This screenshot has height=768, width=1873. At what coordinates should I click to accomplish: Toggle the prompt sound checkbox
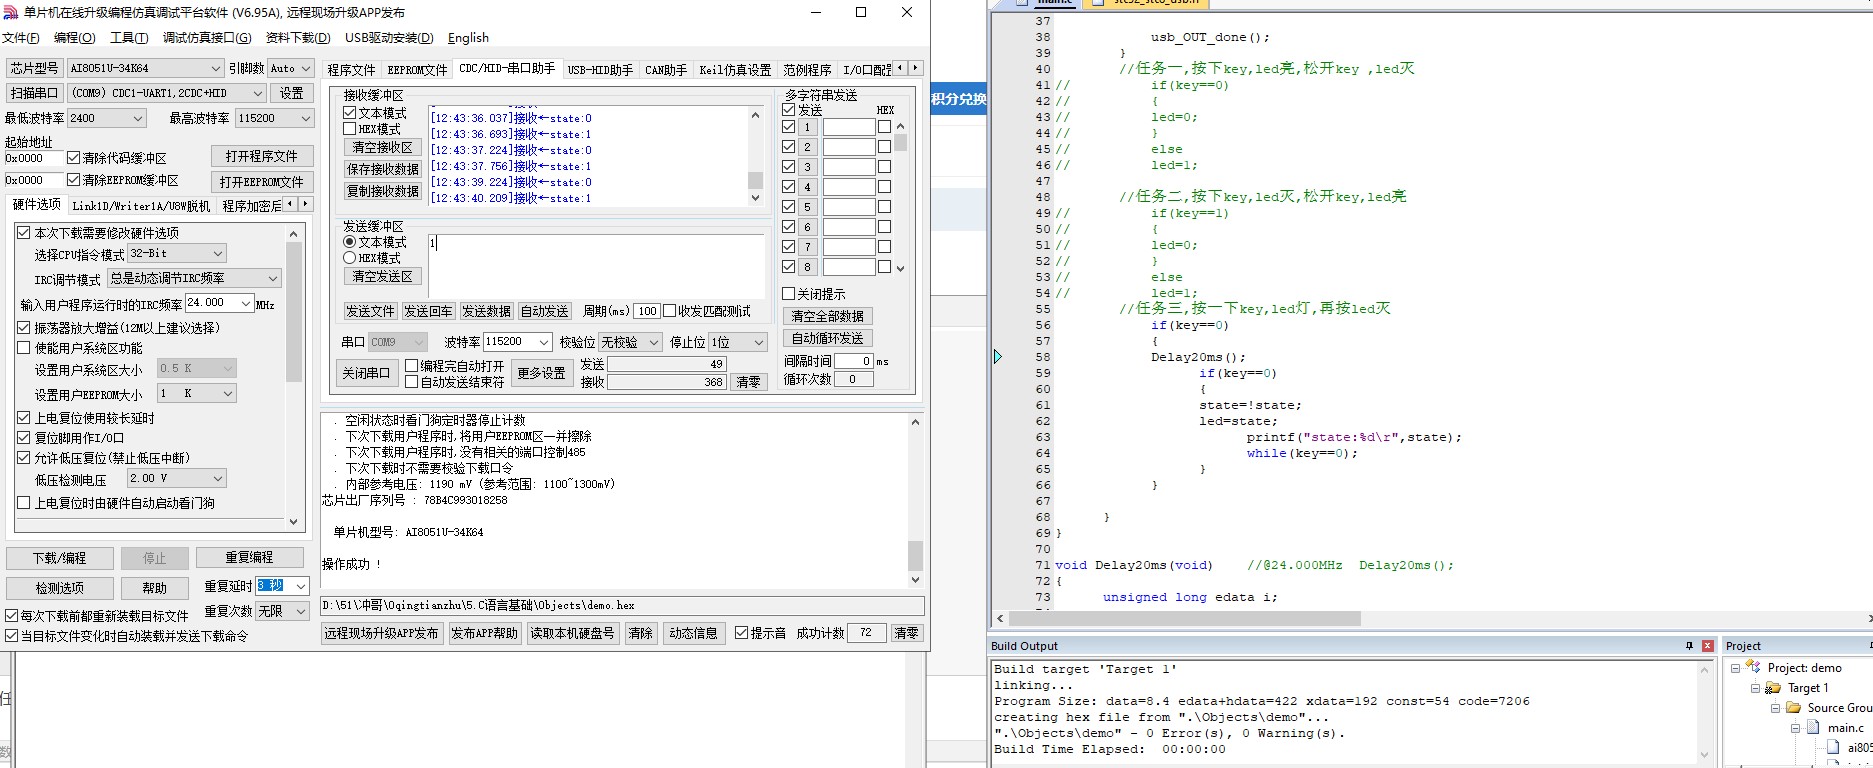(x=741, y=633)
